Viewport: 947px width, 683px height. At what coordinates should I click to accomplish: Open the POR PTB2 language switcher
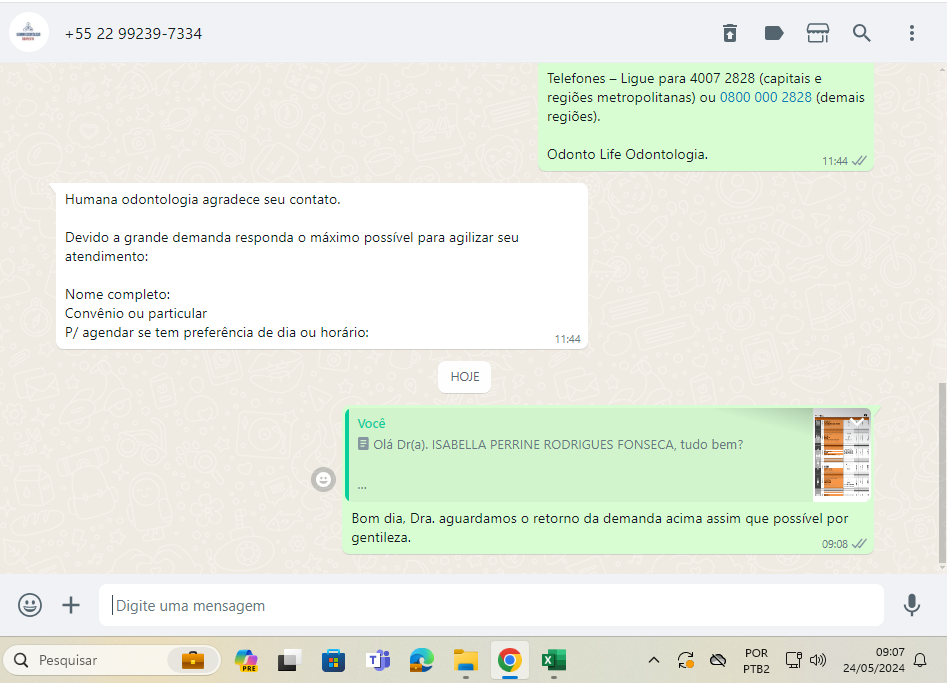(x=756, y=660)
